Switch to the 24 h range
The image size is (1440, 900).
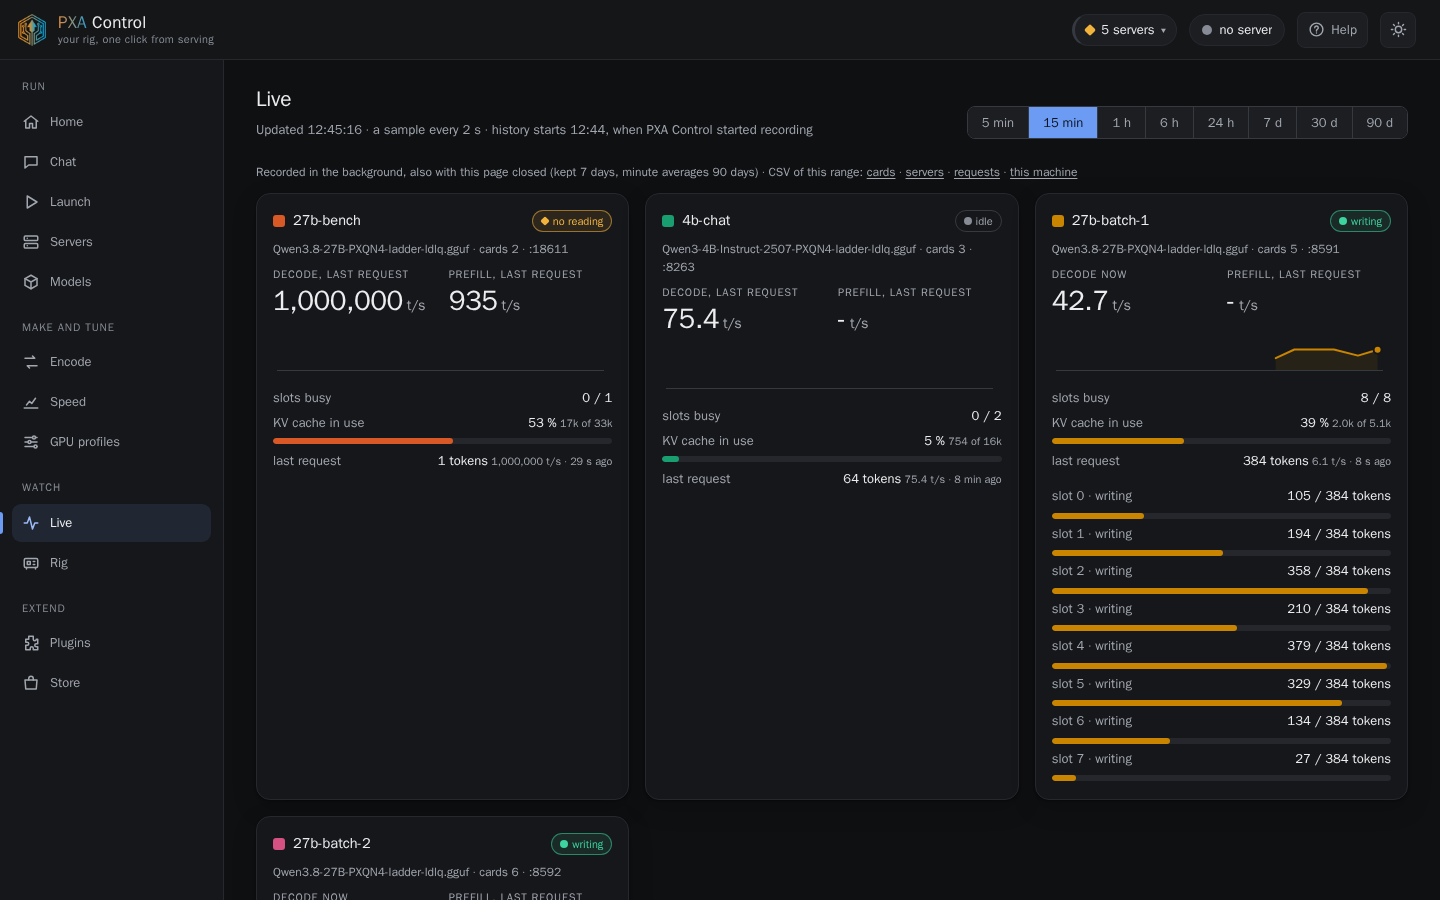(1221, 123)
